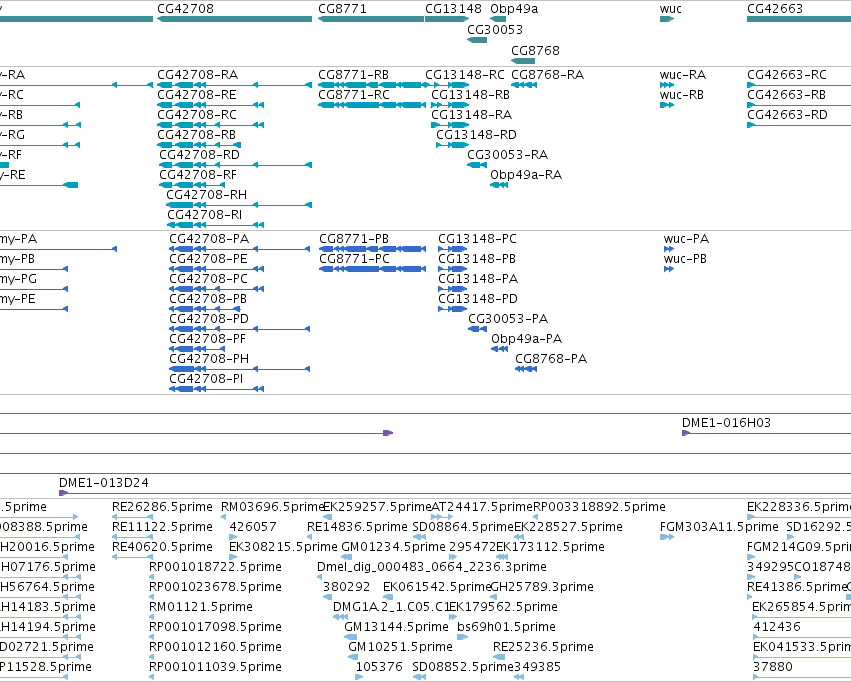Viewport: 851px width, 682px height.
Task: Select protein Obp49a-PA
Action: tap(526, 339)
